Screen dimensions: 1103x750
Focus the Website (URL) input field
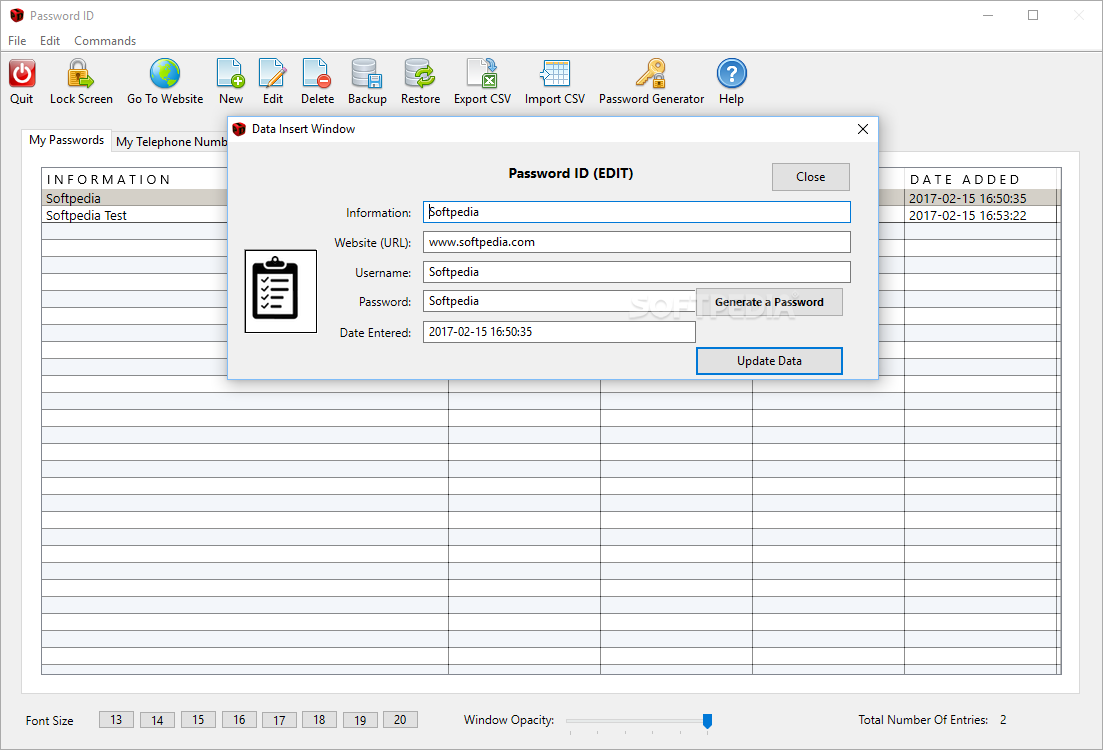[637, 242]
